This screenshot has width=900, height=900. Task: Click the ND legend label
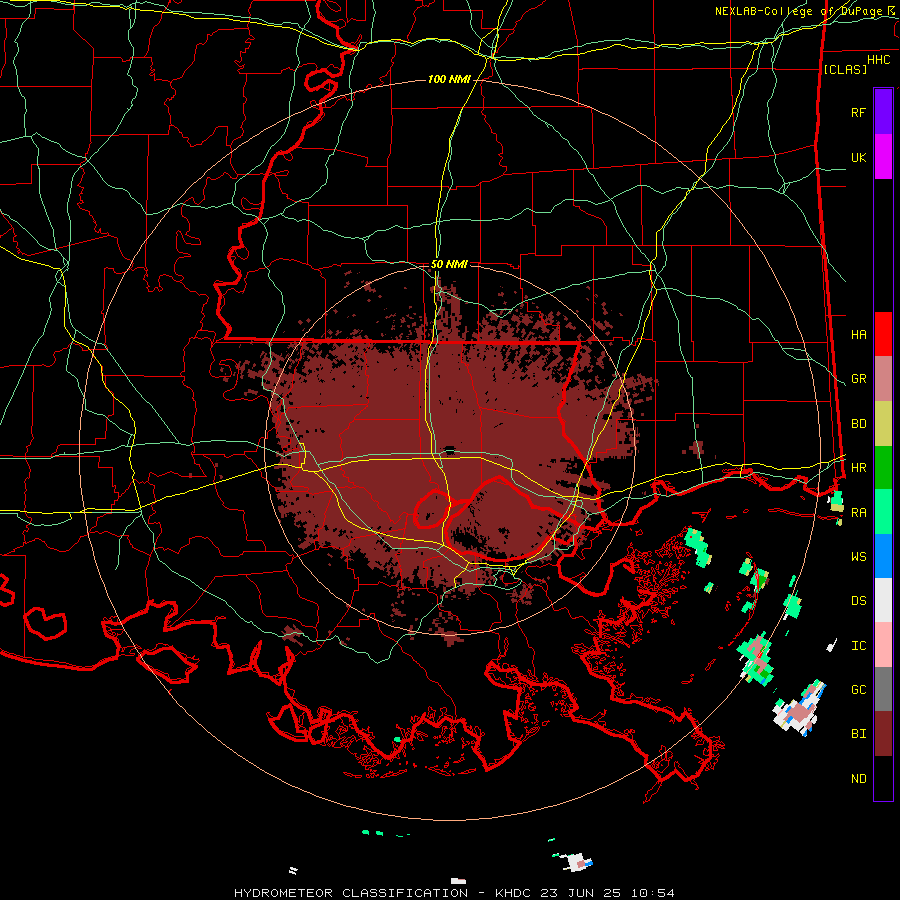pyautogui.click(x=858, y=779)
